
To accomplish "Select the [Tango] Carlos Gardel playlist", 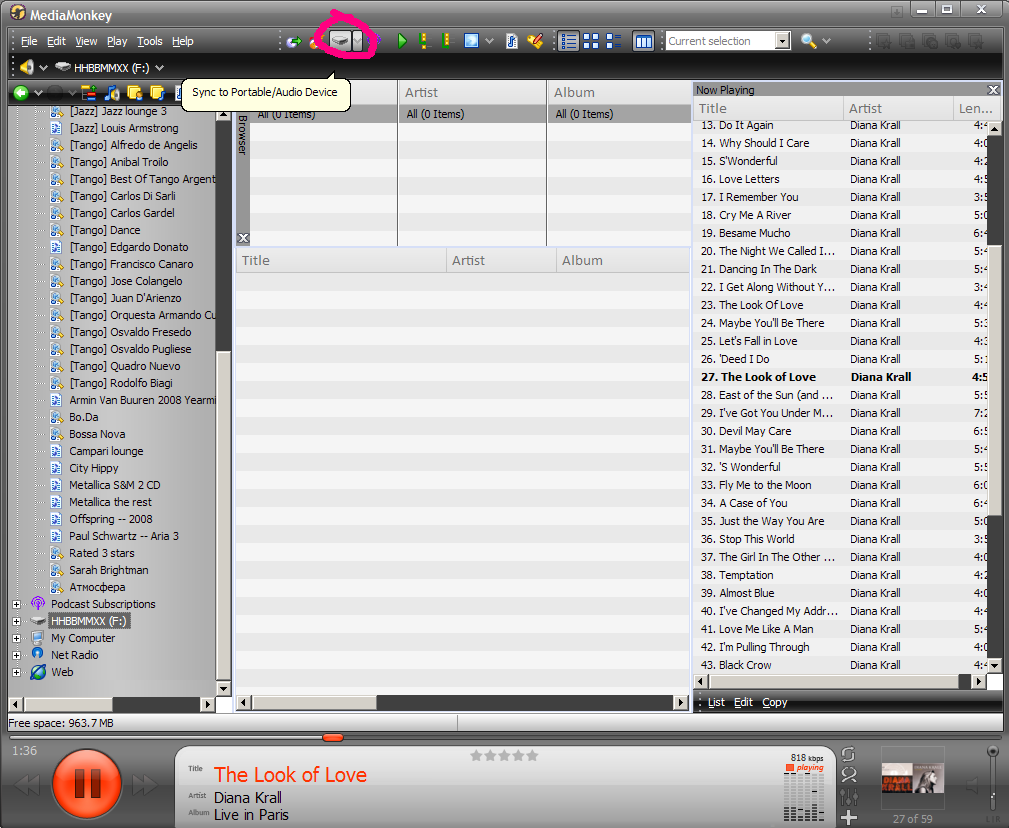I will (122, 213).
